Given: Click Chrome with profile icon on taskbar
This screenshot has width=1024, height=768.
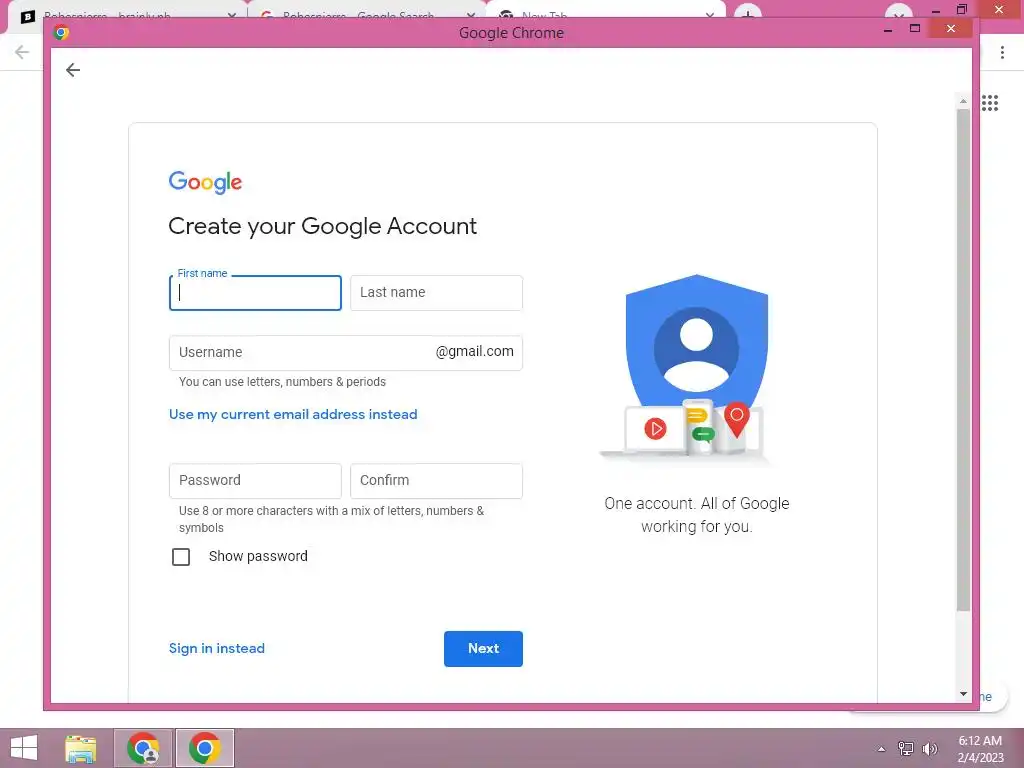Looking at the screenshot, I should point(144,748).
